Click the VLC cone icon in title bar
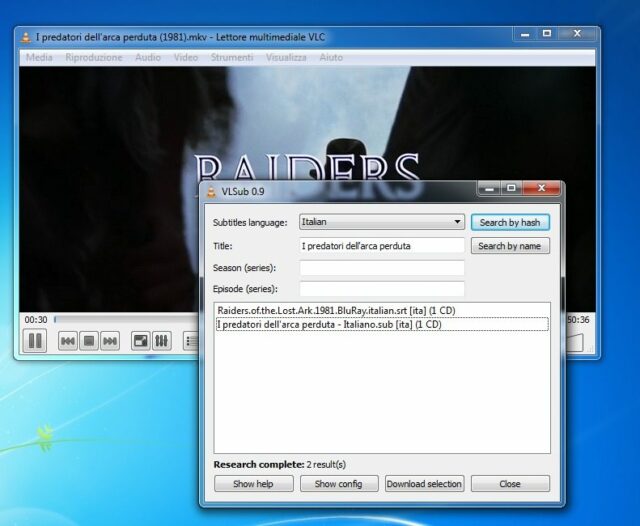640x526 pixels. click(25, 37)
